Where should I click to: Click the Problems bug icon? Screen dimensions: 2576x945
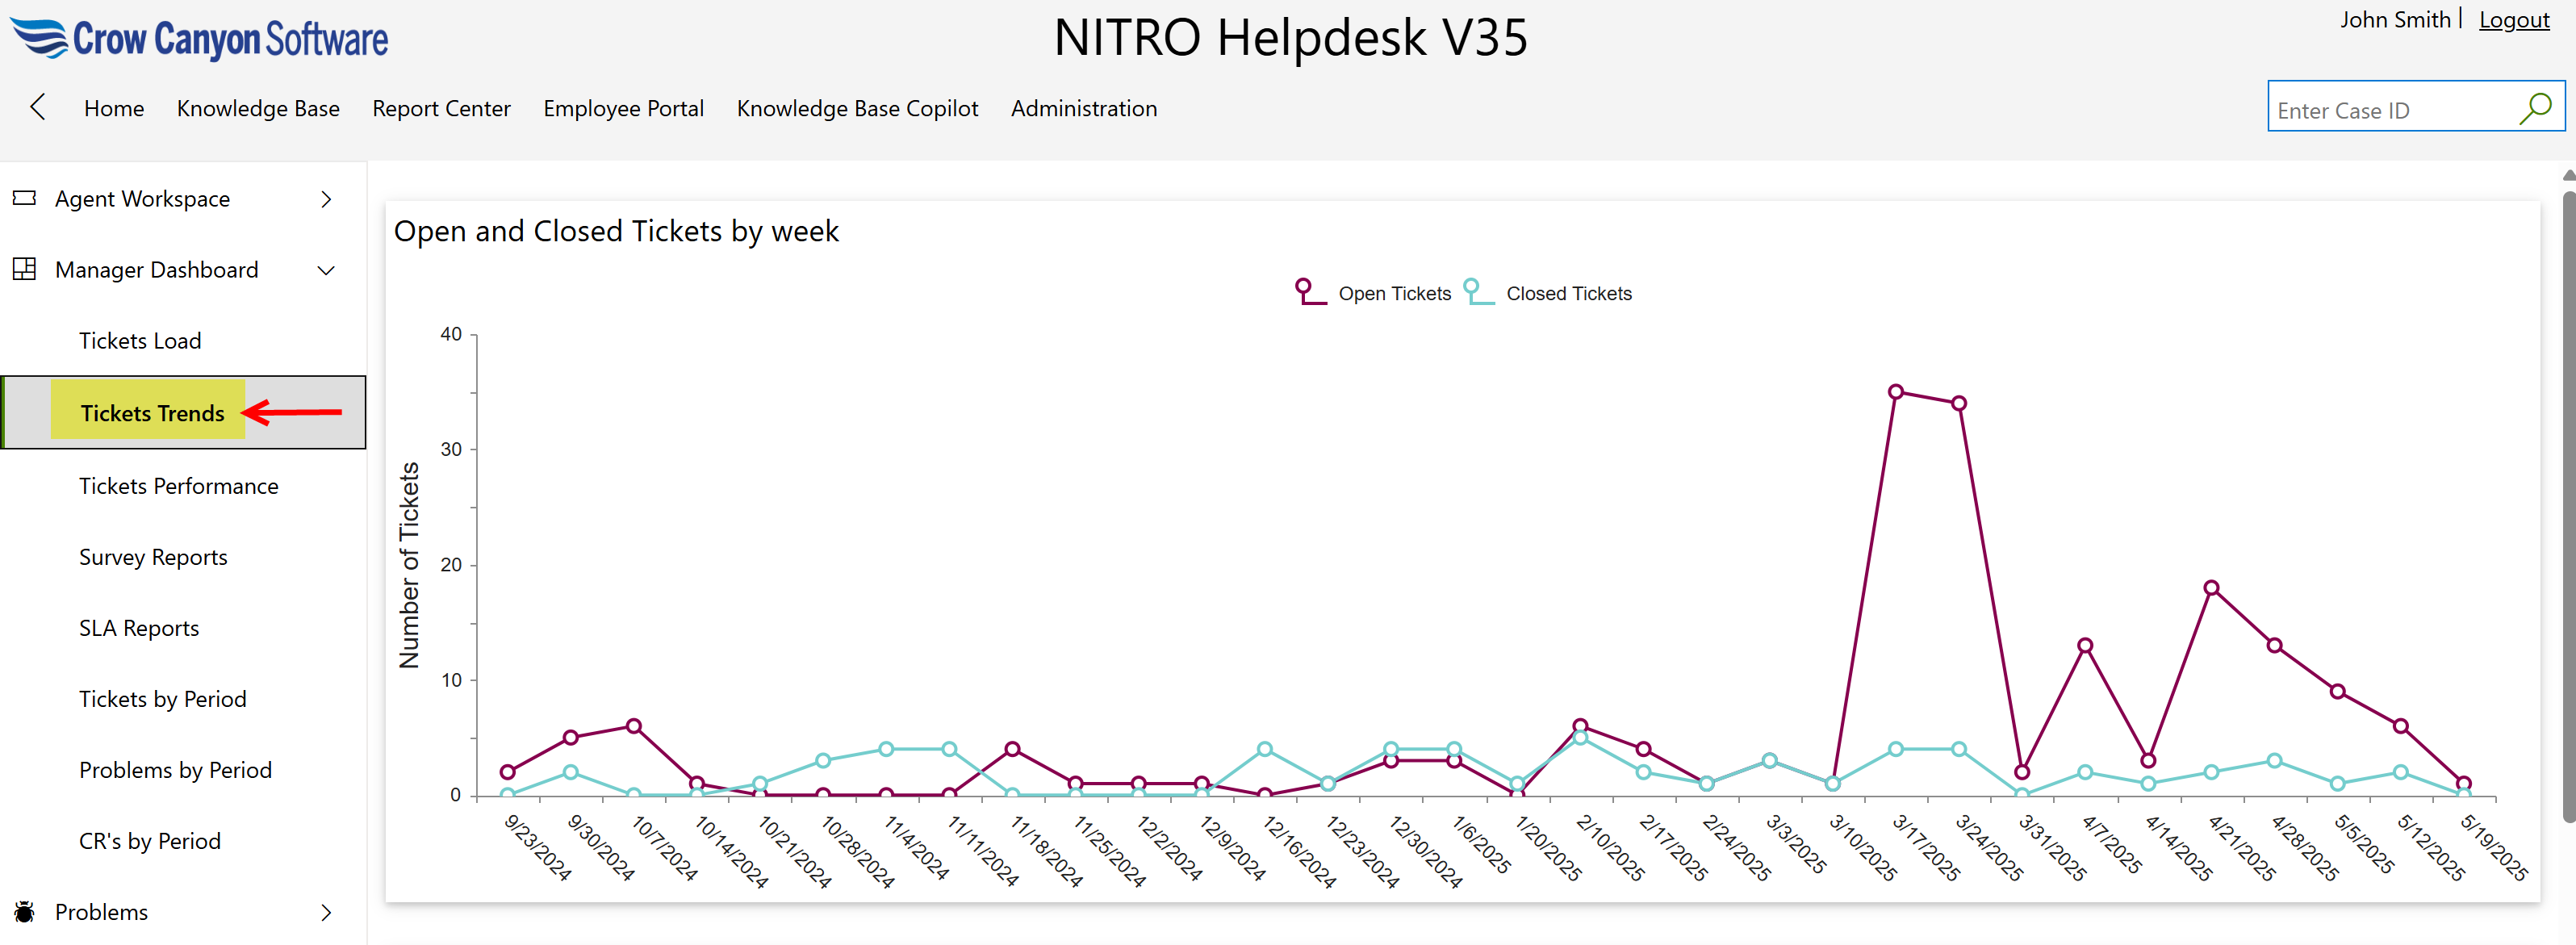pyautogui.click(x=24, y=911)
